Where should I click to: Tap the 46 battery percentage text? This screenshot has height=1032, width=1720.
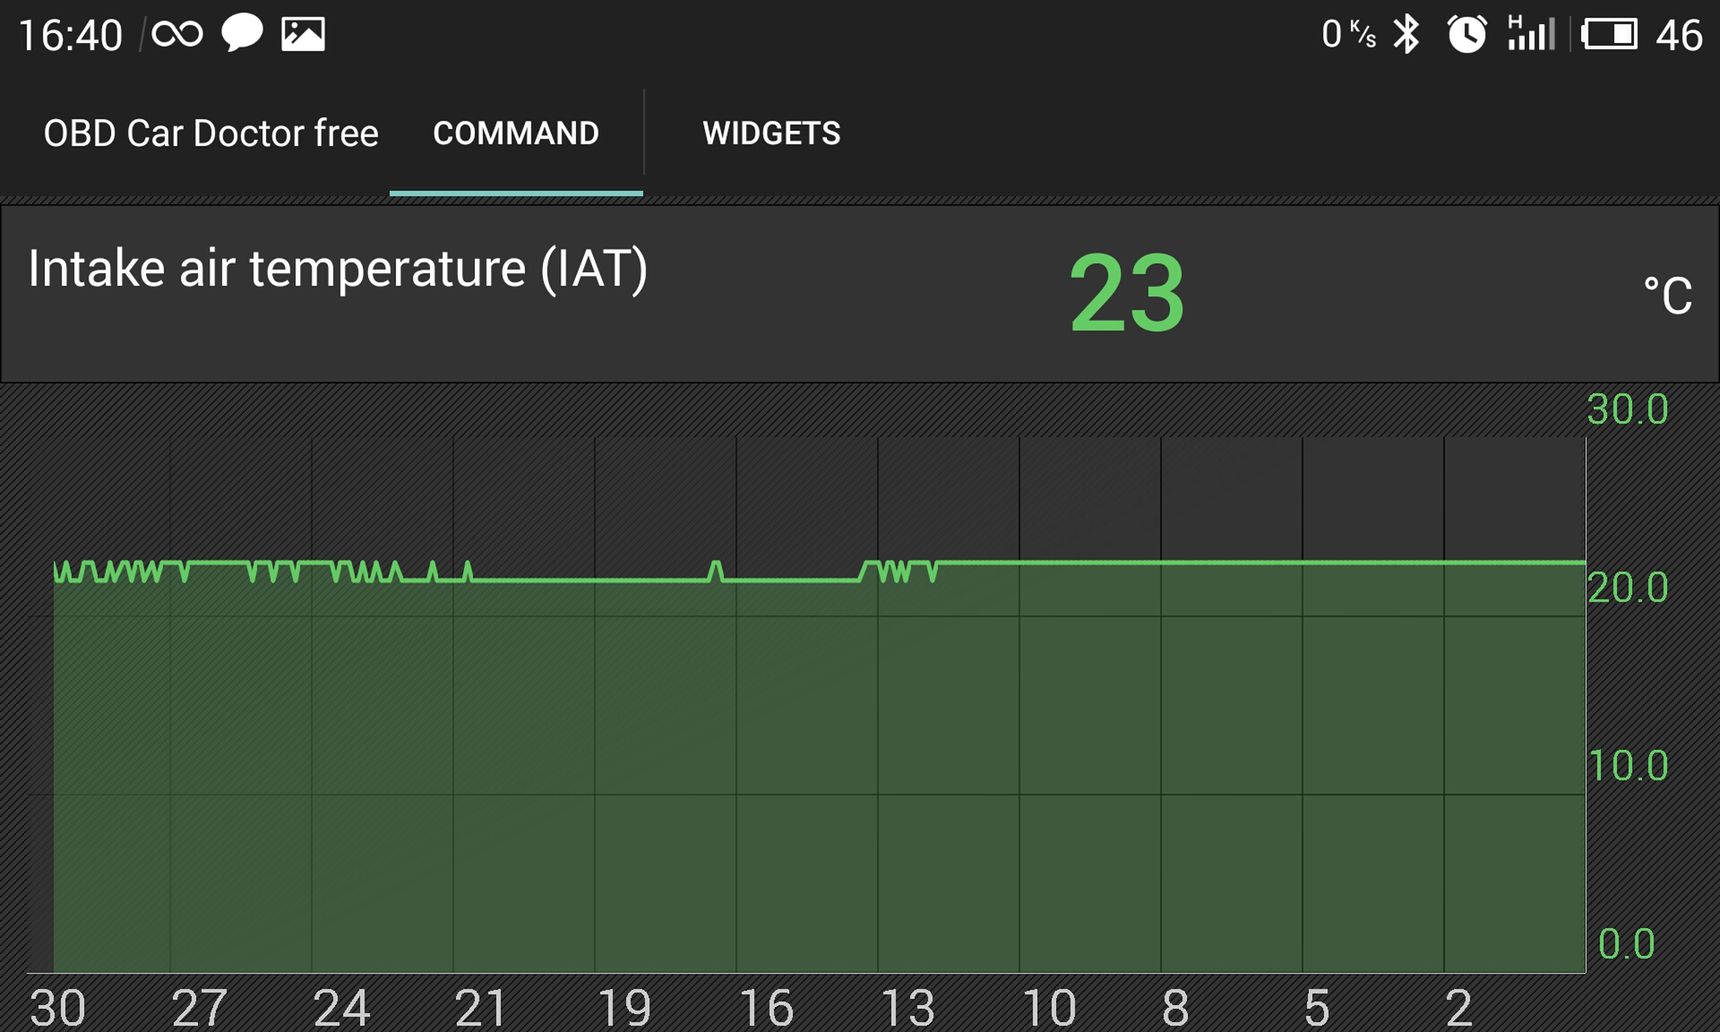point(1679,36)
